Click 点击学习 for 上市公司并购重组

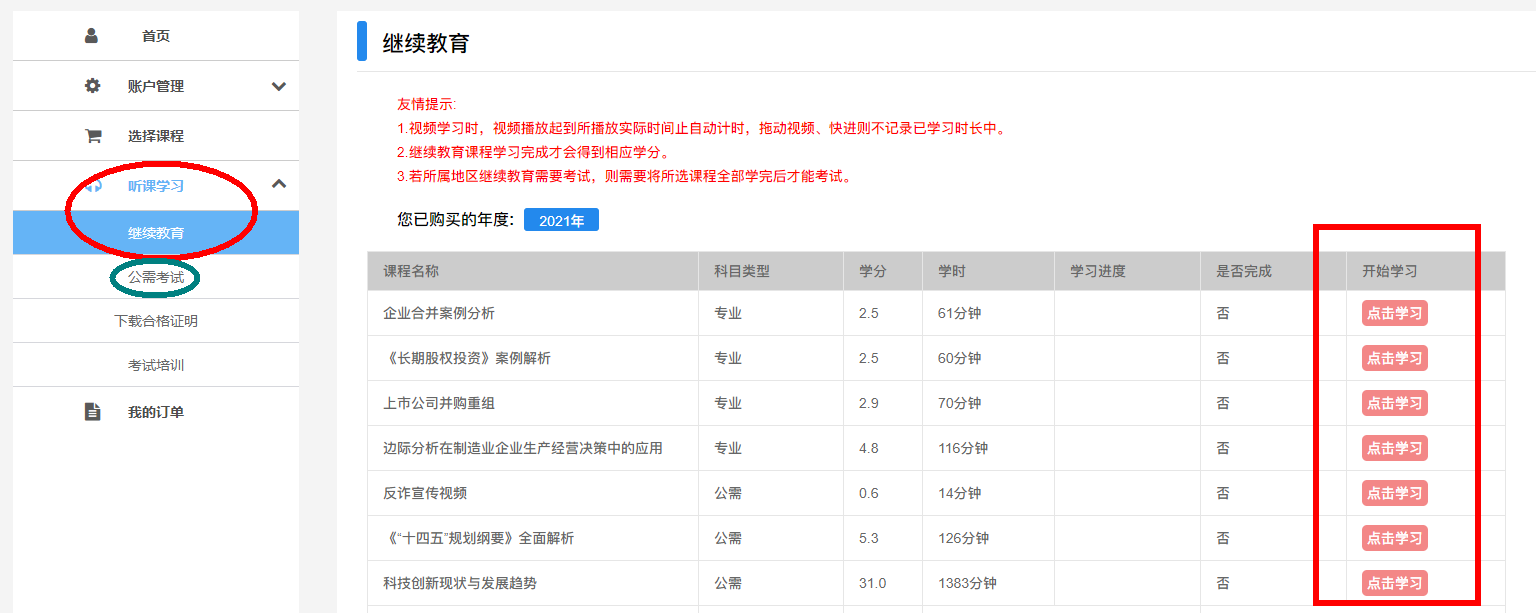coord(1394,403)
